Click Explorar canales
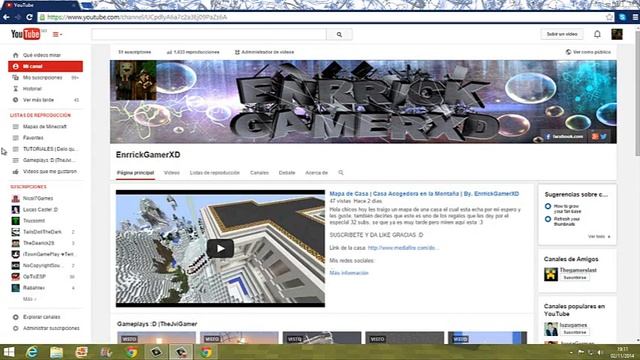This screenshot has height=360, width=640. click(x=42, y=317)
